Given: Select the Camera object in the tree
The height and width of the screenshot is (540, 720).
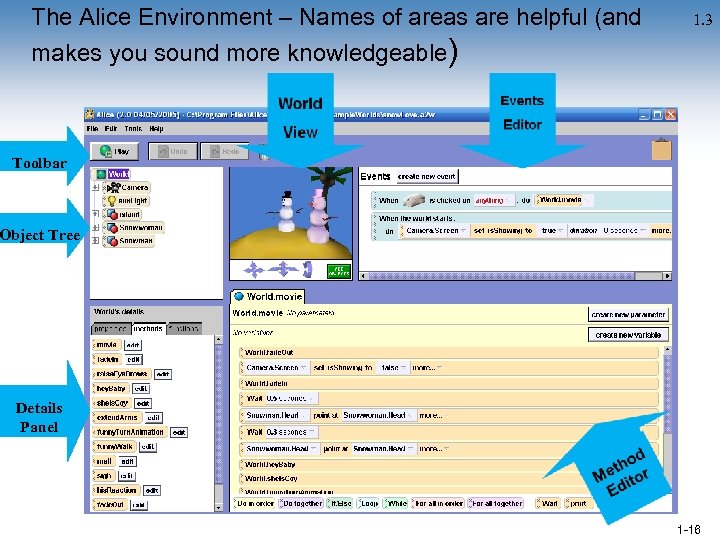Looking at the screenshot, I should pyautogui.click(x=127, y=187).
